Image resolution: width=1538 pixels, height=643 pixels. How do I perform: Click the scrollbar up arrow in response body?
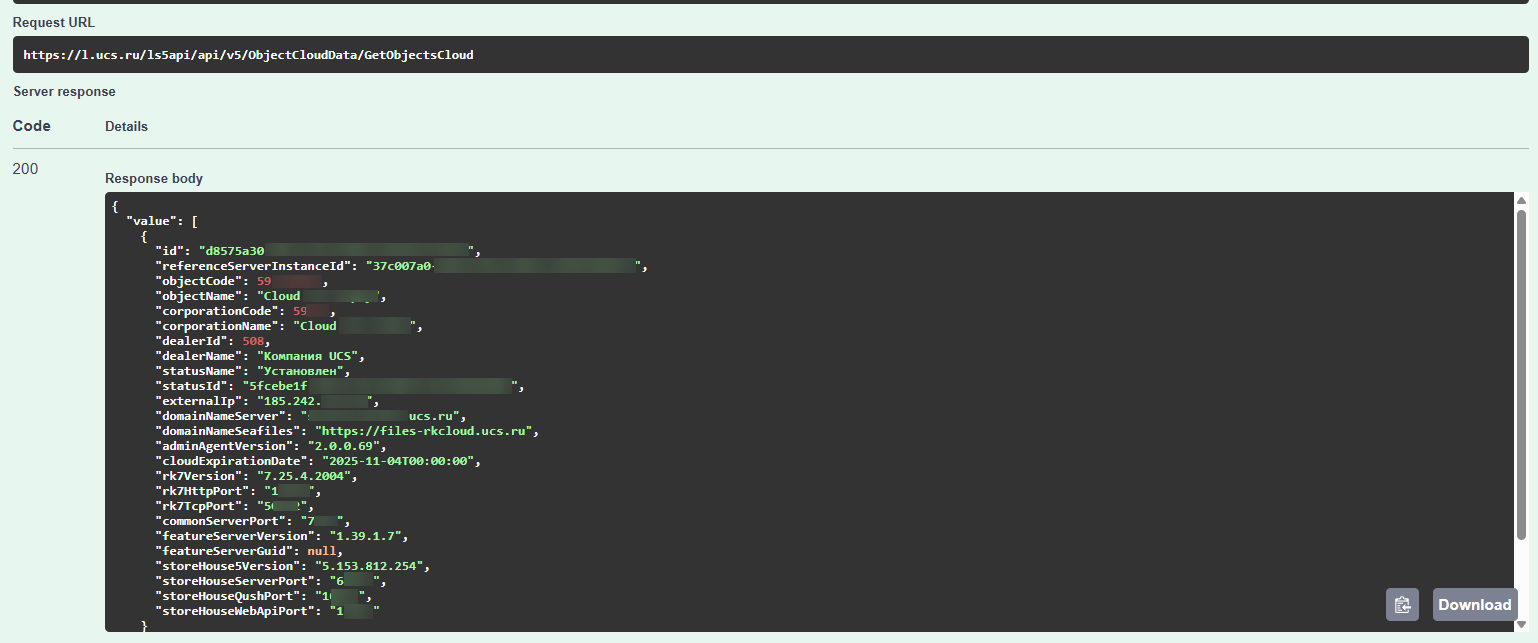(x=1521, y=199)
